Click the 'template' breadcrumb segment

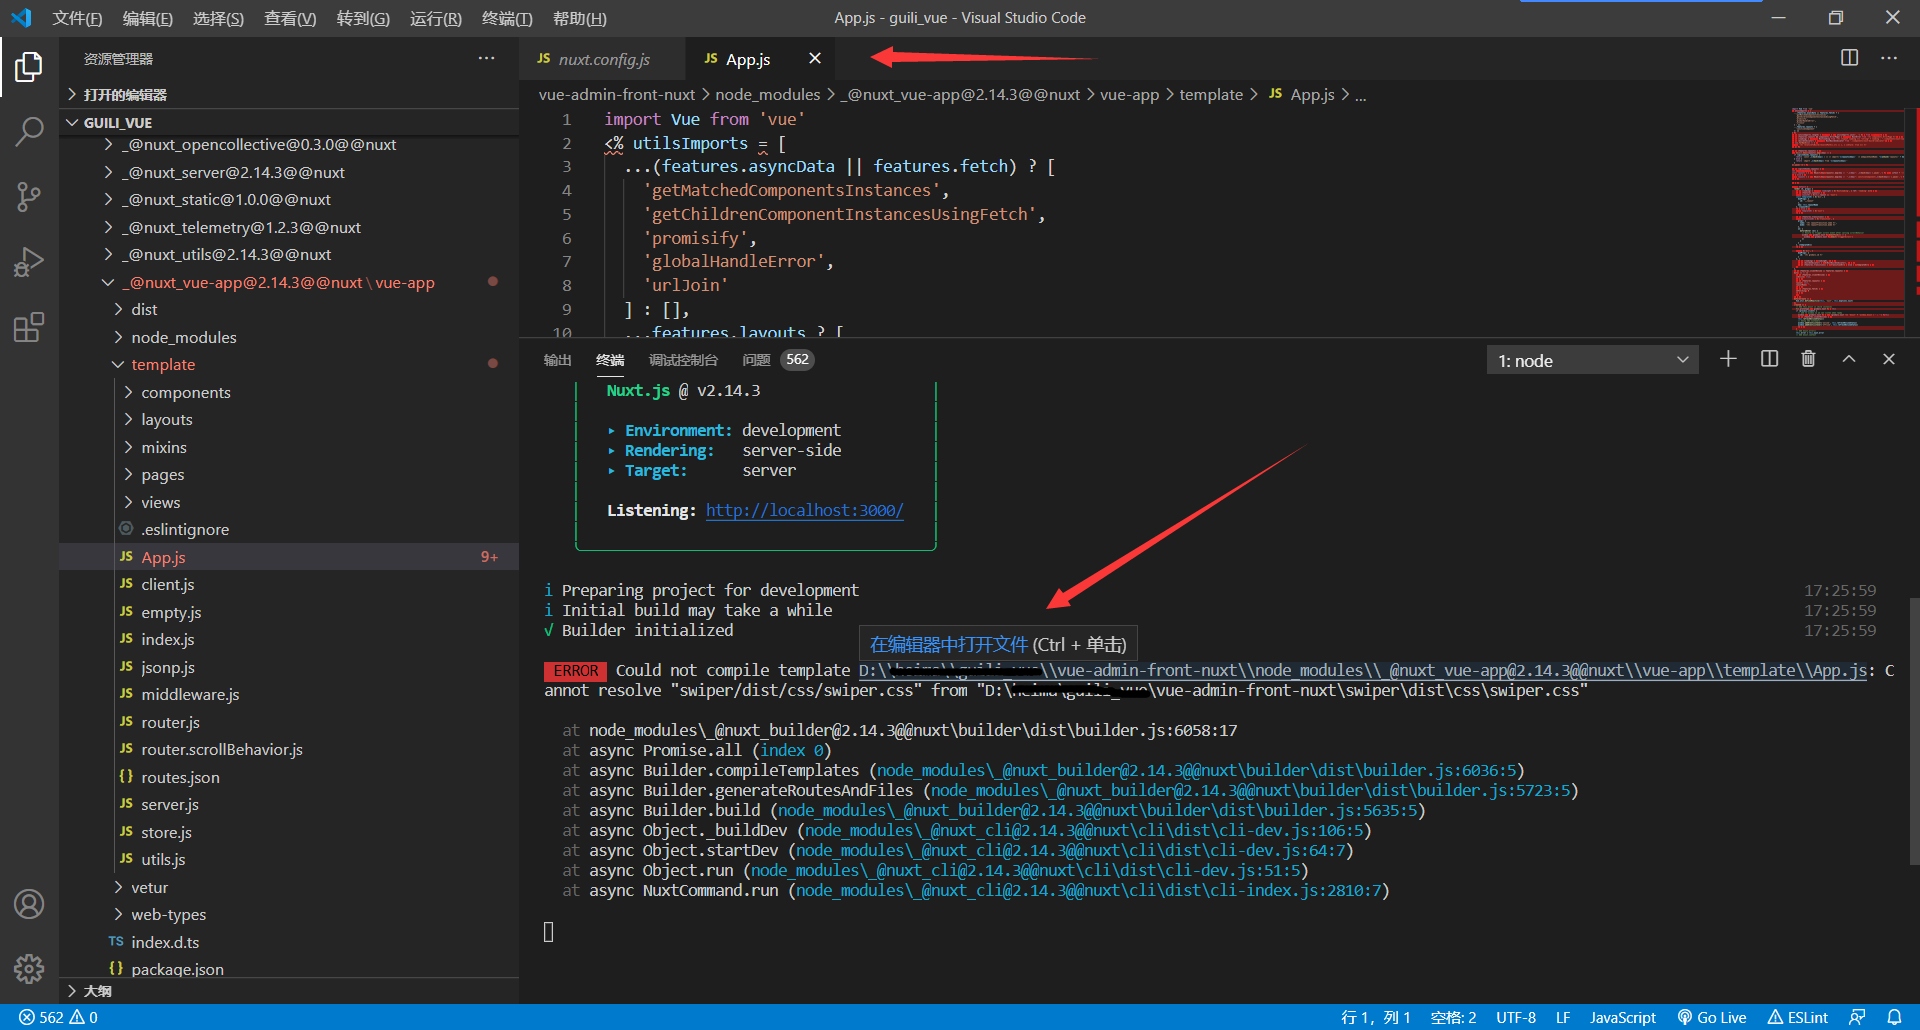click(x=1210, y=94)
